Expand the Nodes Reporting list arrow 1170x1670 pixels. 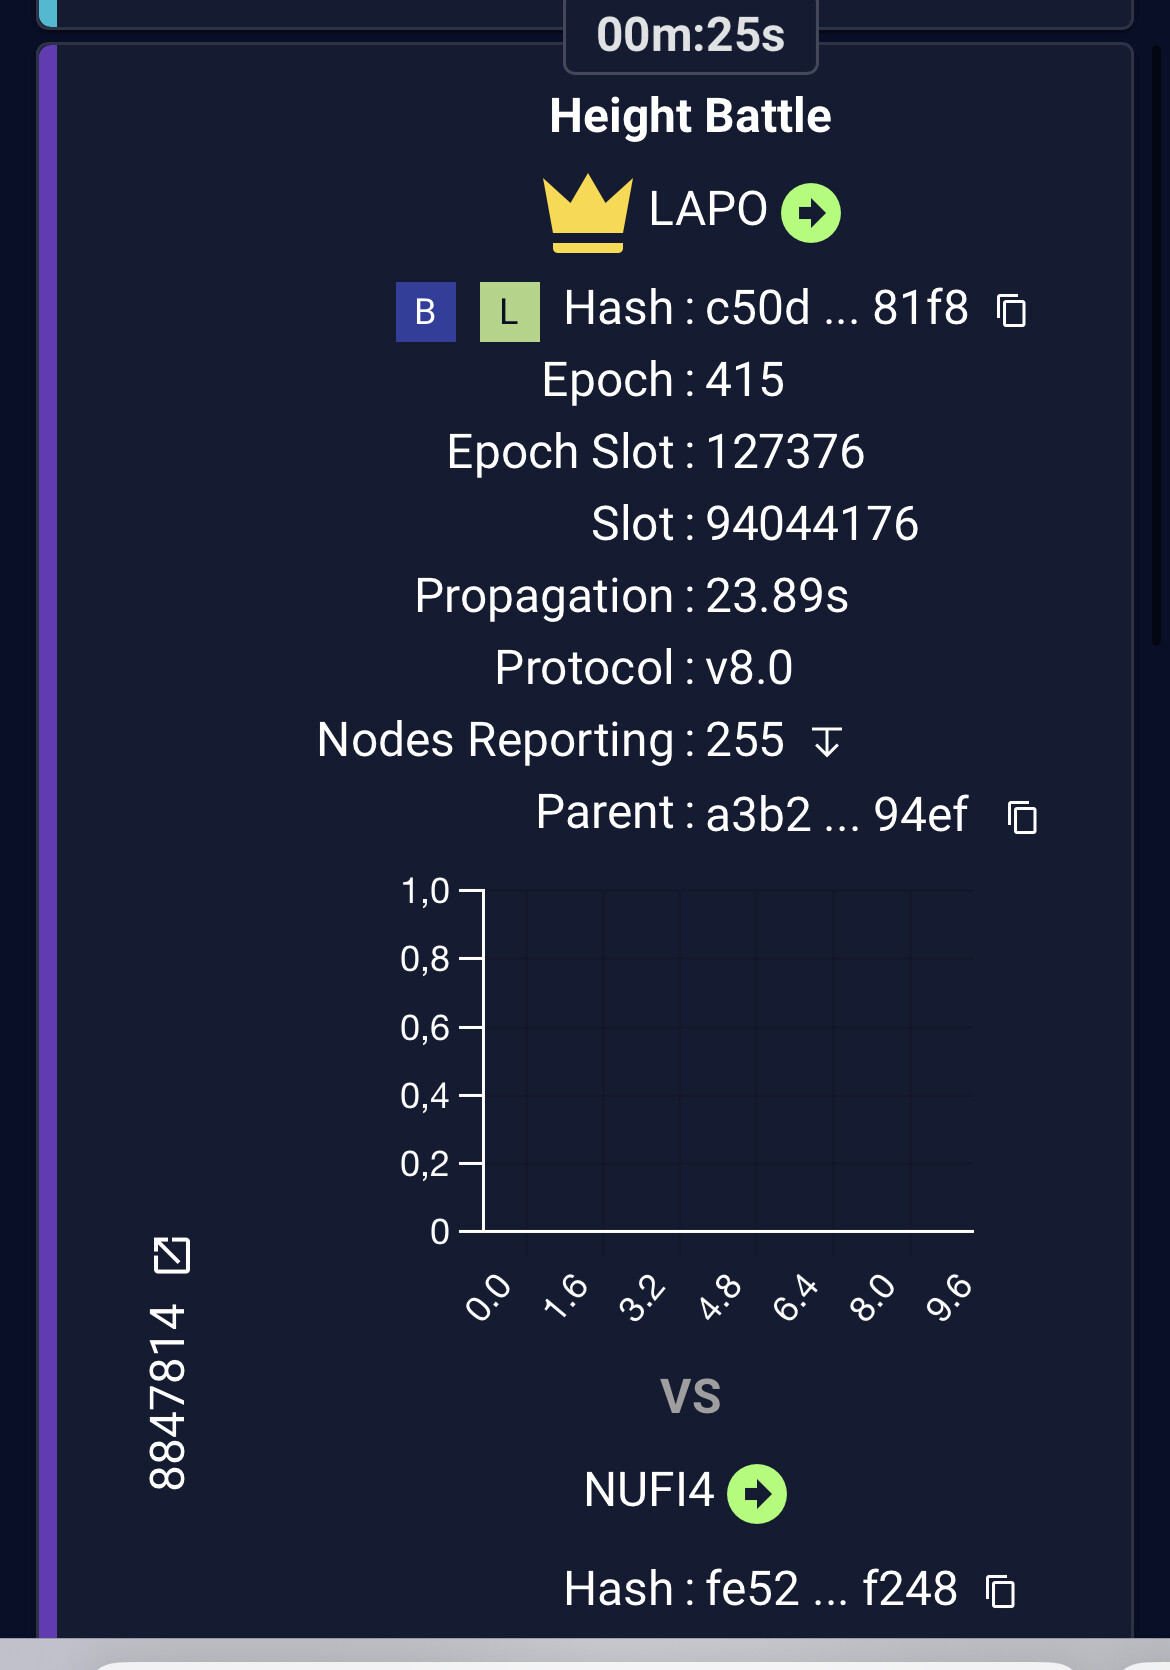pos(826,742)
